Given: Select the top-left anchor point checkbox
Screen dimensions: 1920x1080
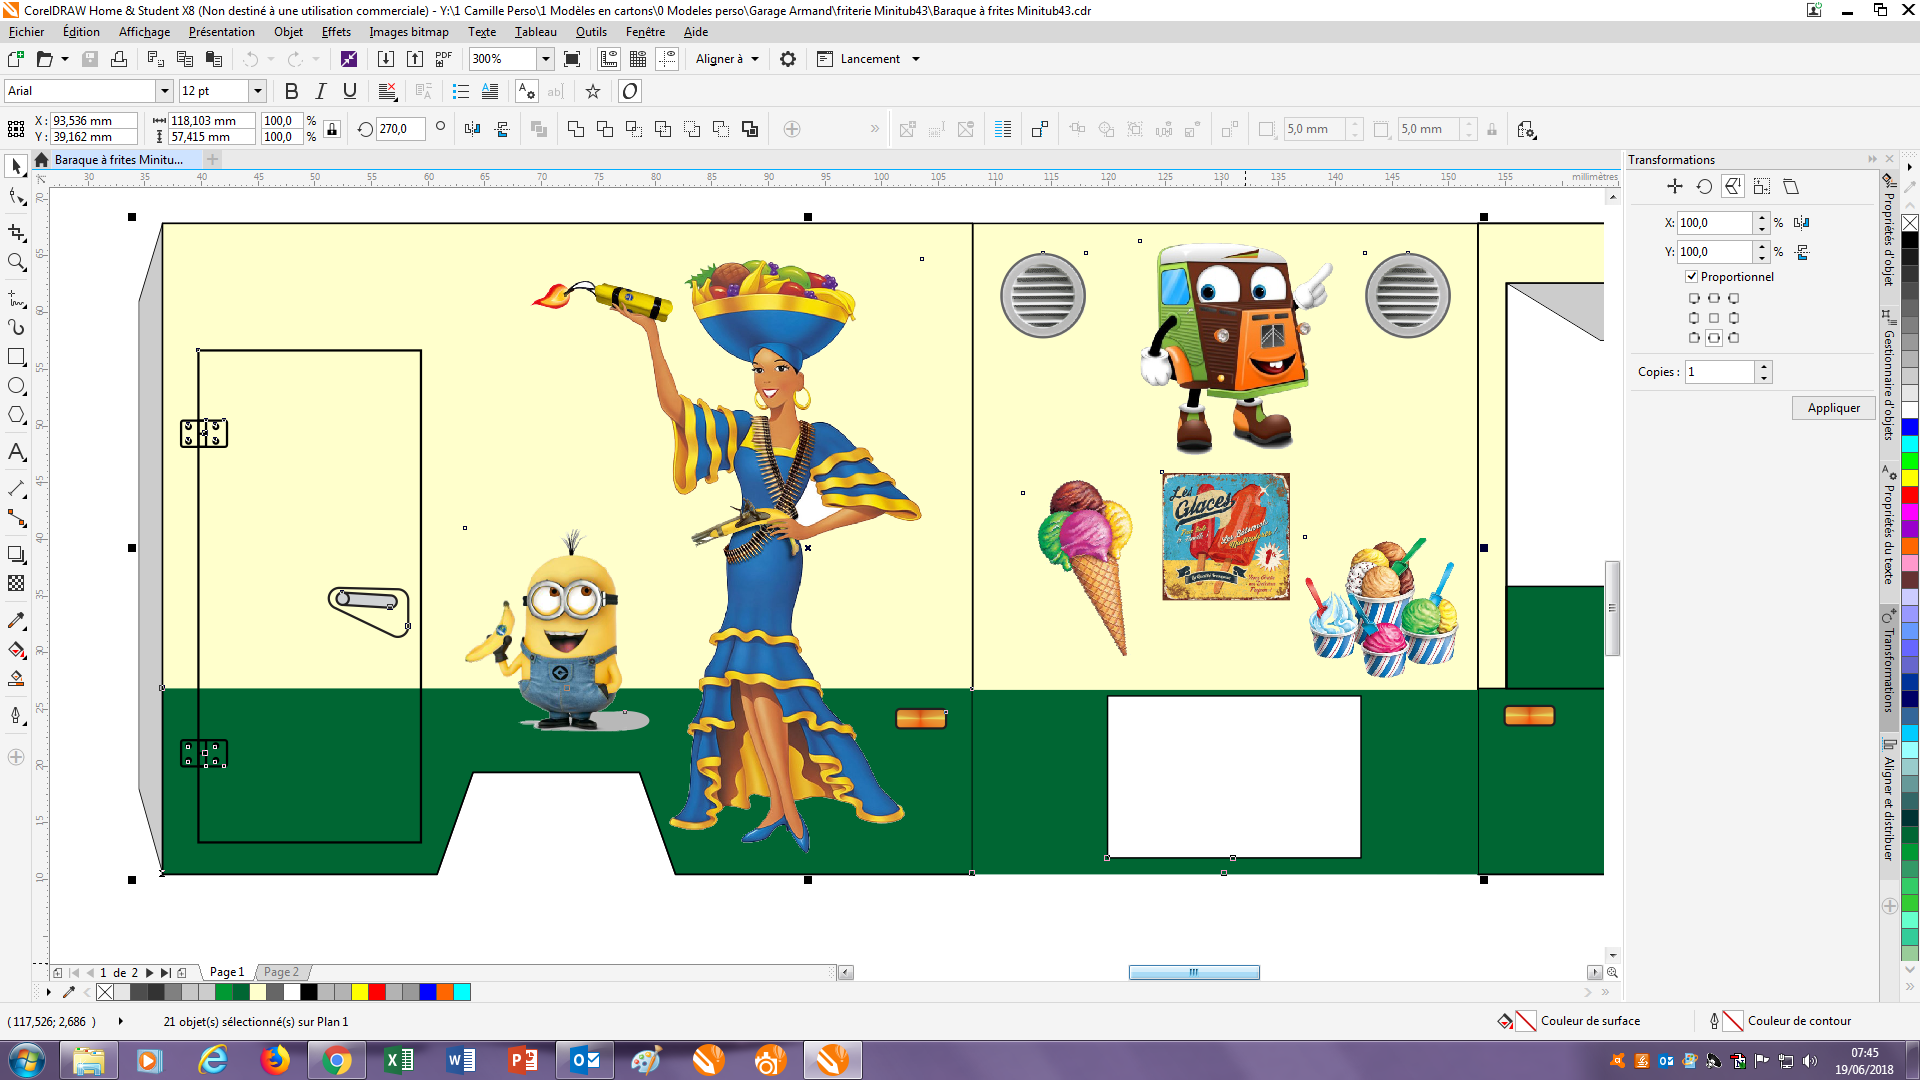Looking at the screenshot, I should (x=1693, y=298).
